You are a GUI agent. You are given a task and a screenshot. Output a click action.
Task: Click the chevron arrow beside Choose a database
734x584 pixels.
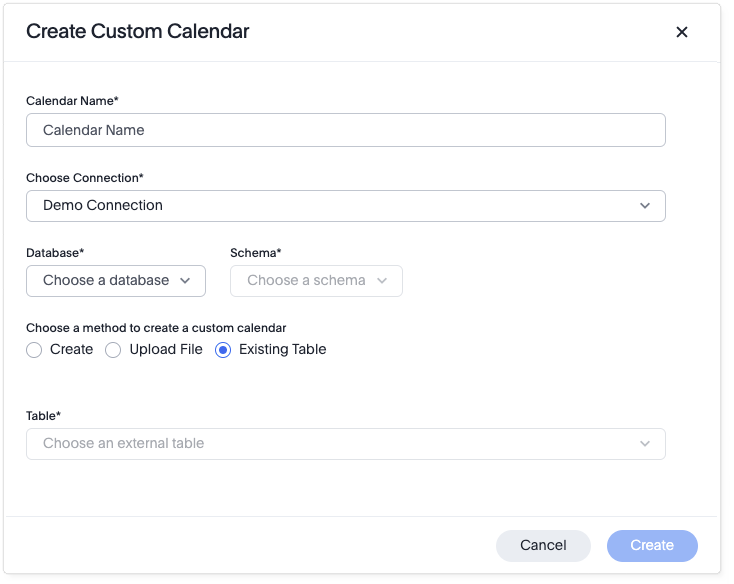click(x=185, y=281)
